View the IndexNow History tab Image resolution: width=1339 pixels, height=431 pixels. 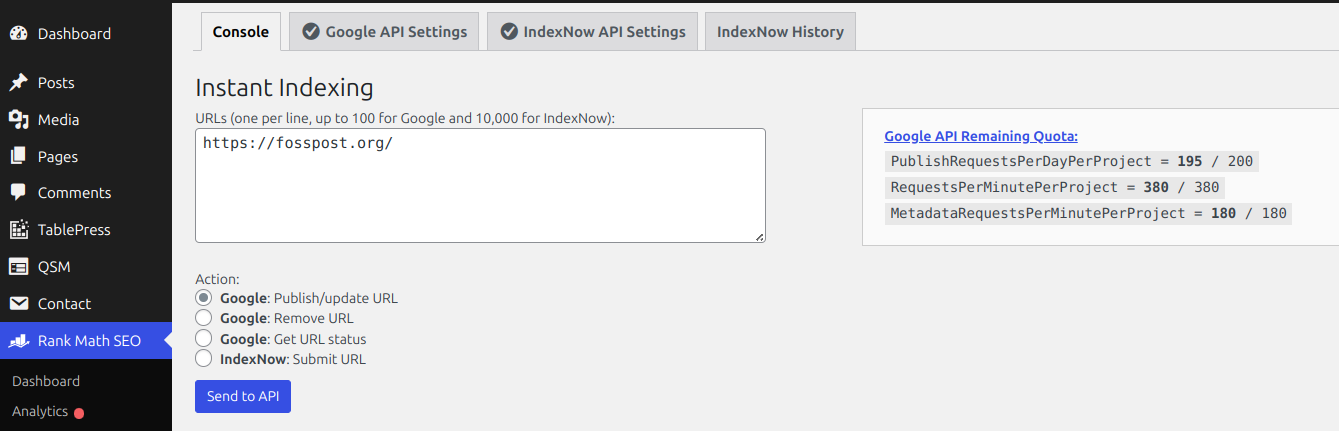tap(780, 32)
